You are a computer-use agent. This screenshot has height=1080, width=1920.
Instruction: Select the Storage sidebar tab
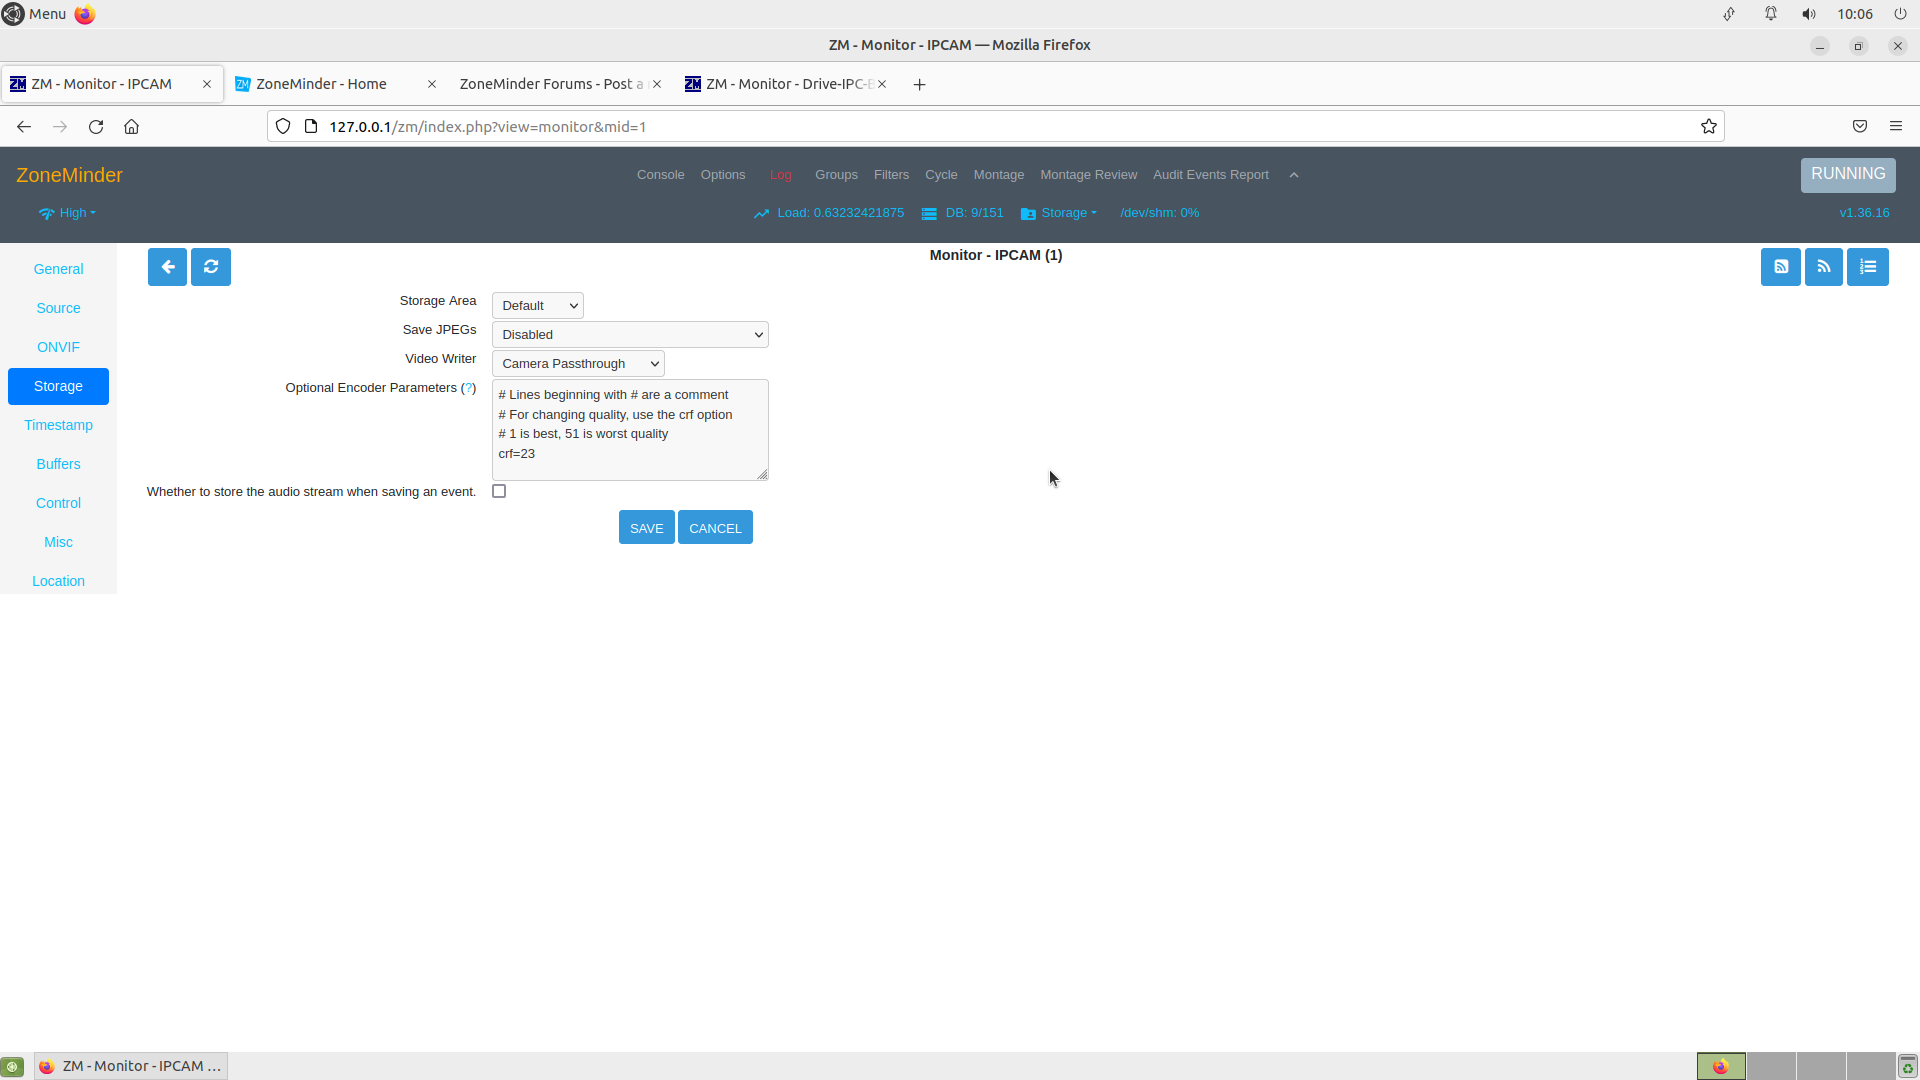[58, 386]
